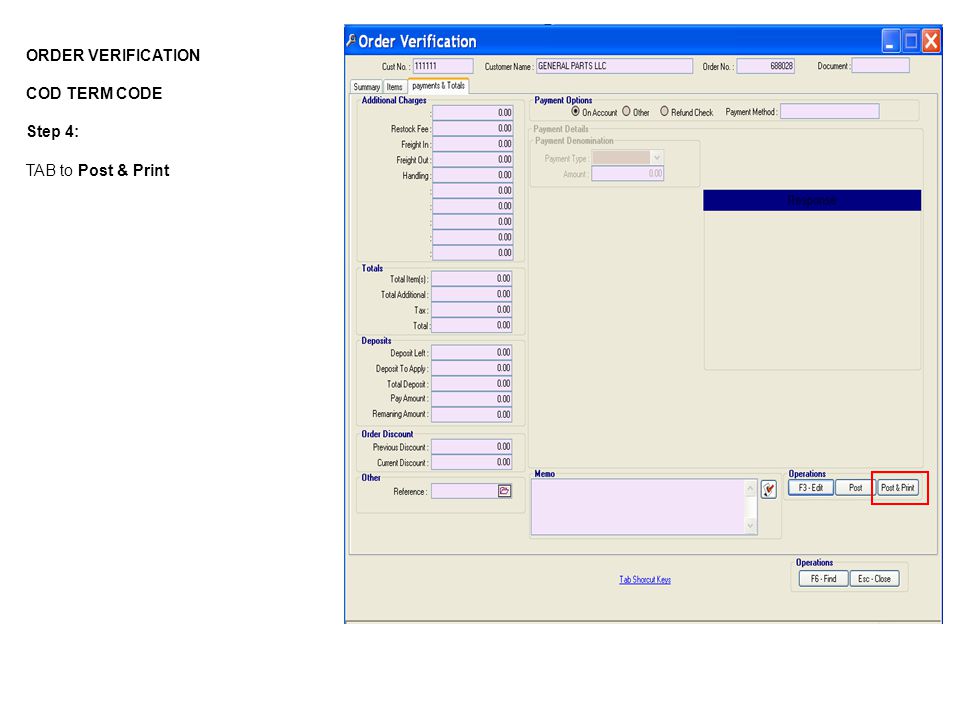Click the Total Deposit field
The image size is (960, 720).
471,384
